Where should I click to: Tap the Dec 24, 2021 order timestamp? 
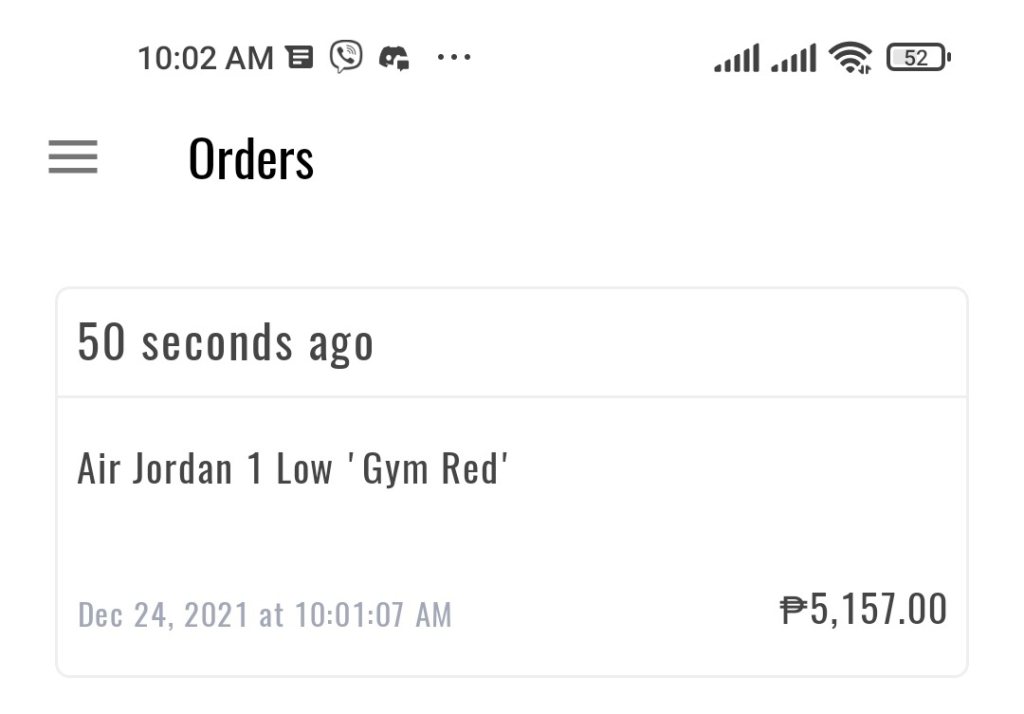pos(264,614)
